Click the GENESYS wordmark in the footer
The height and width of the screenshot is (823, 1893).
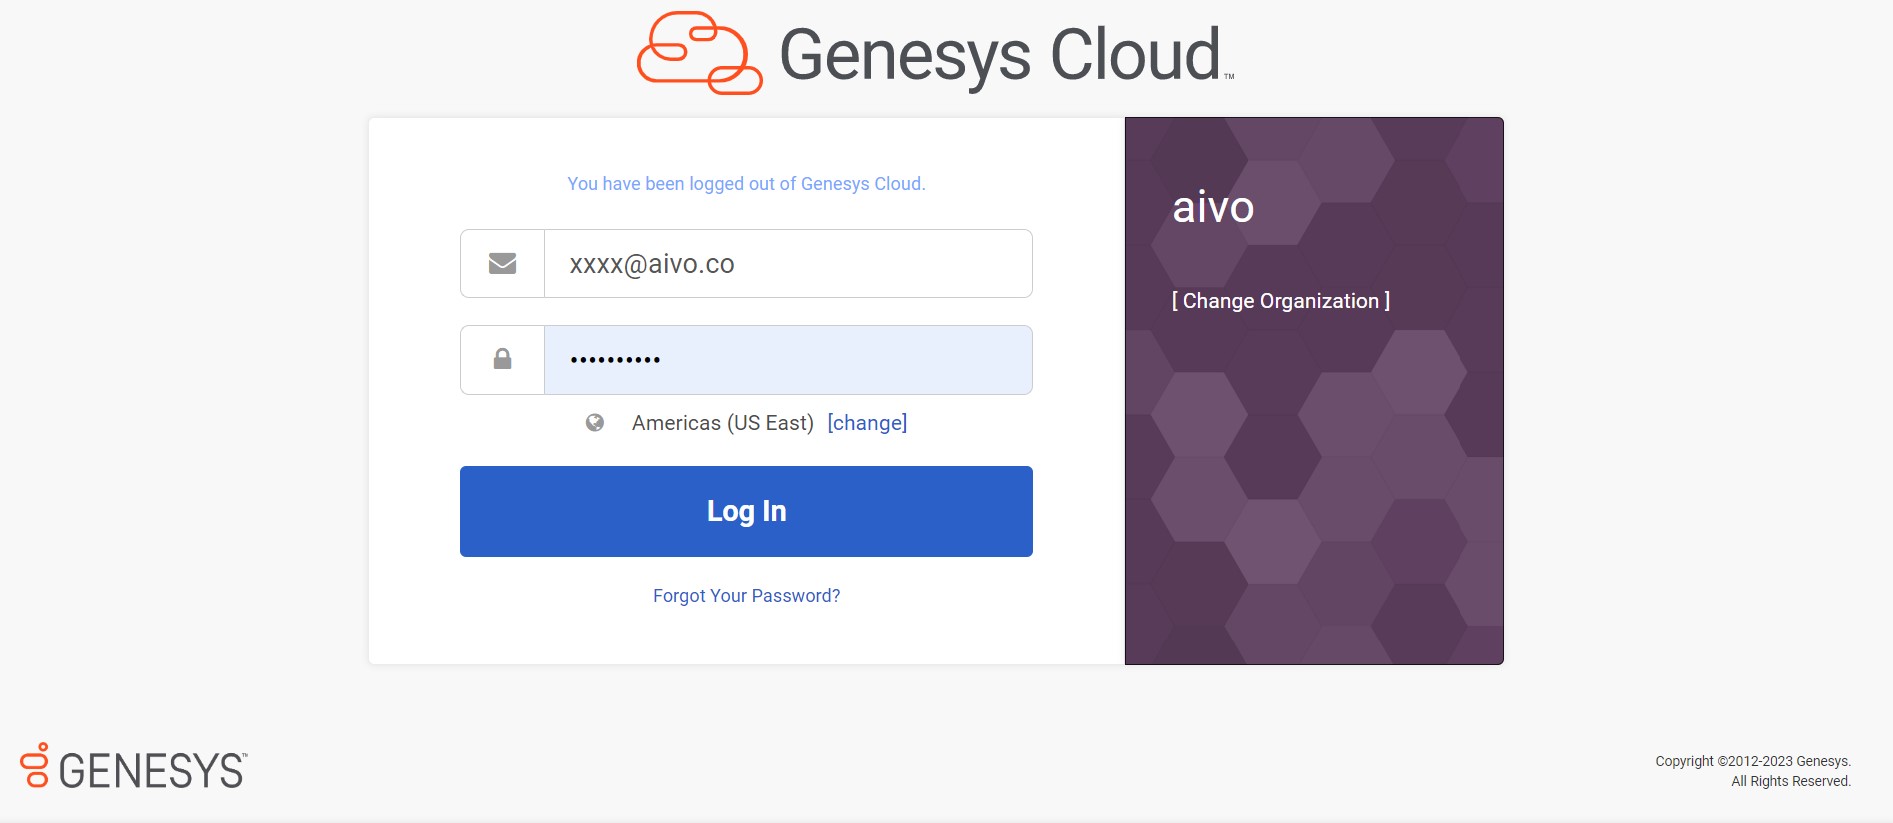[x=151, y=771]
